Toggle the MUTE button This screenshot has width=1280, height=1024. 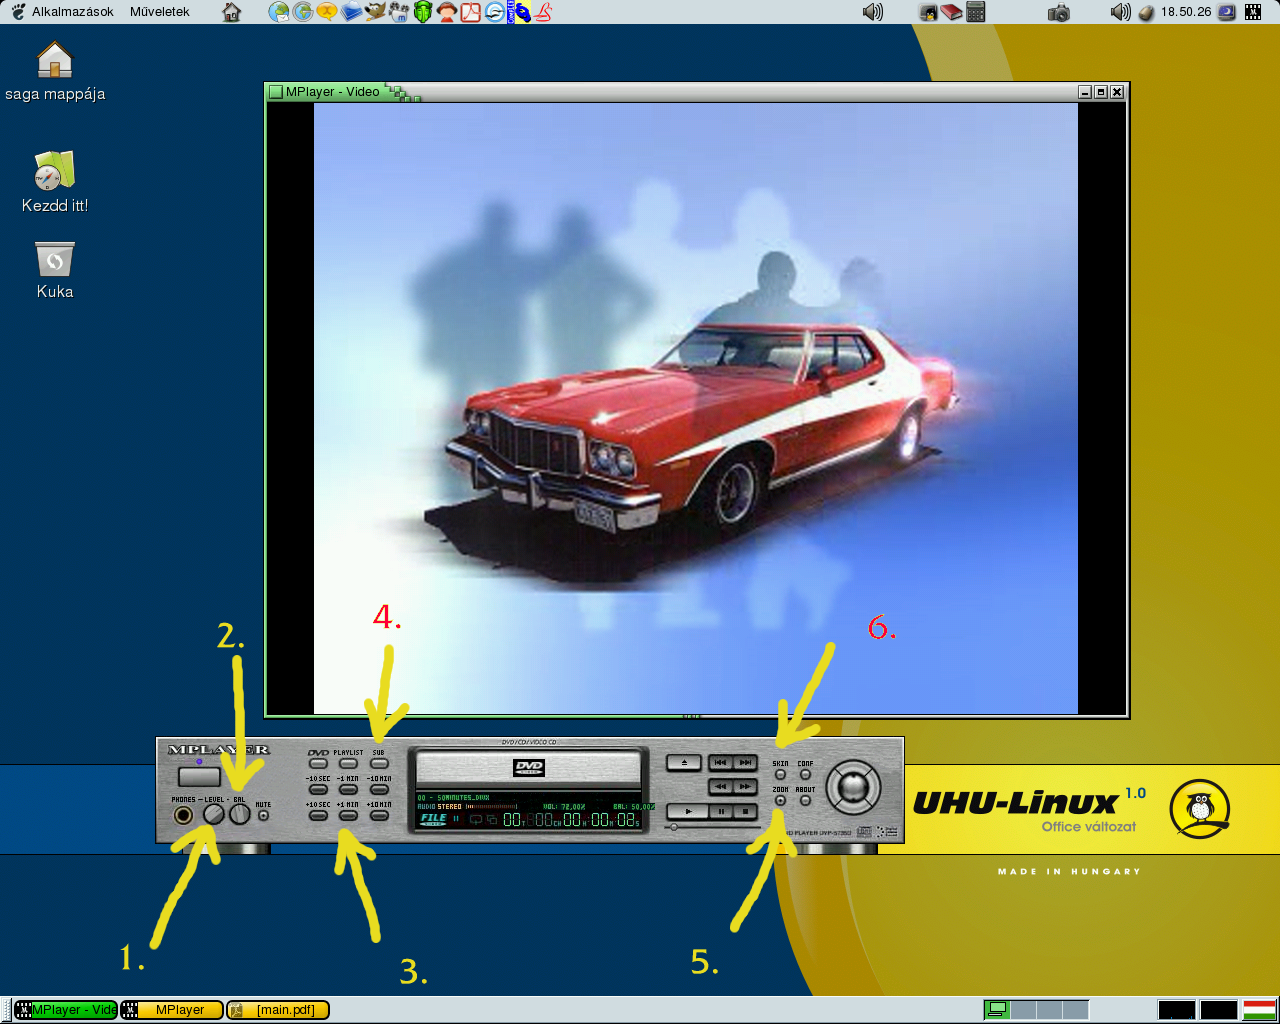click(263, 815)
